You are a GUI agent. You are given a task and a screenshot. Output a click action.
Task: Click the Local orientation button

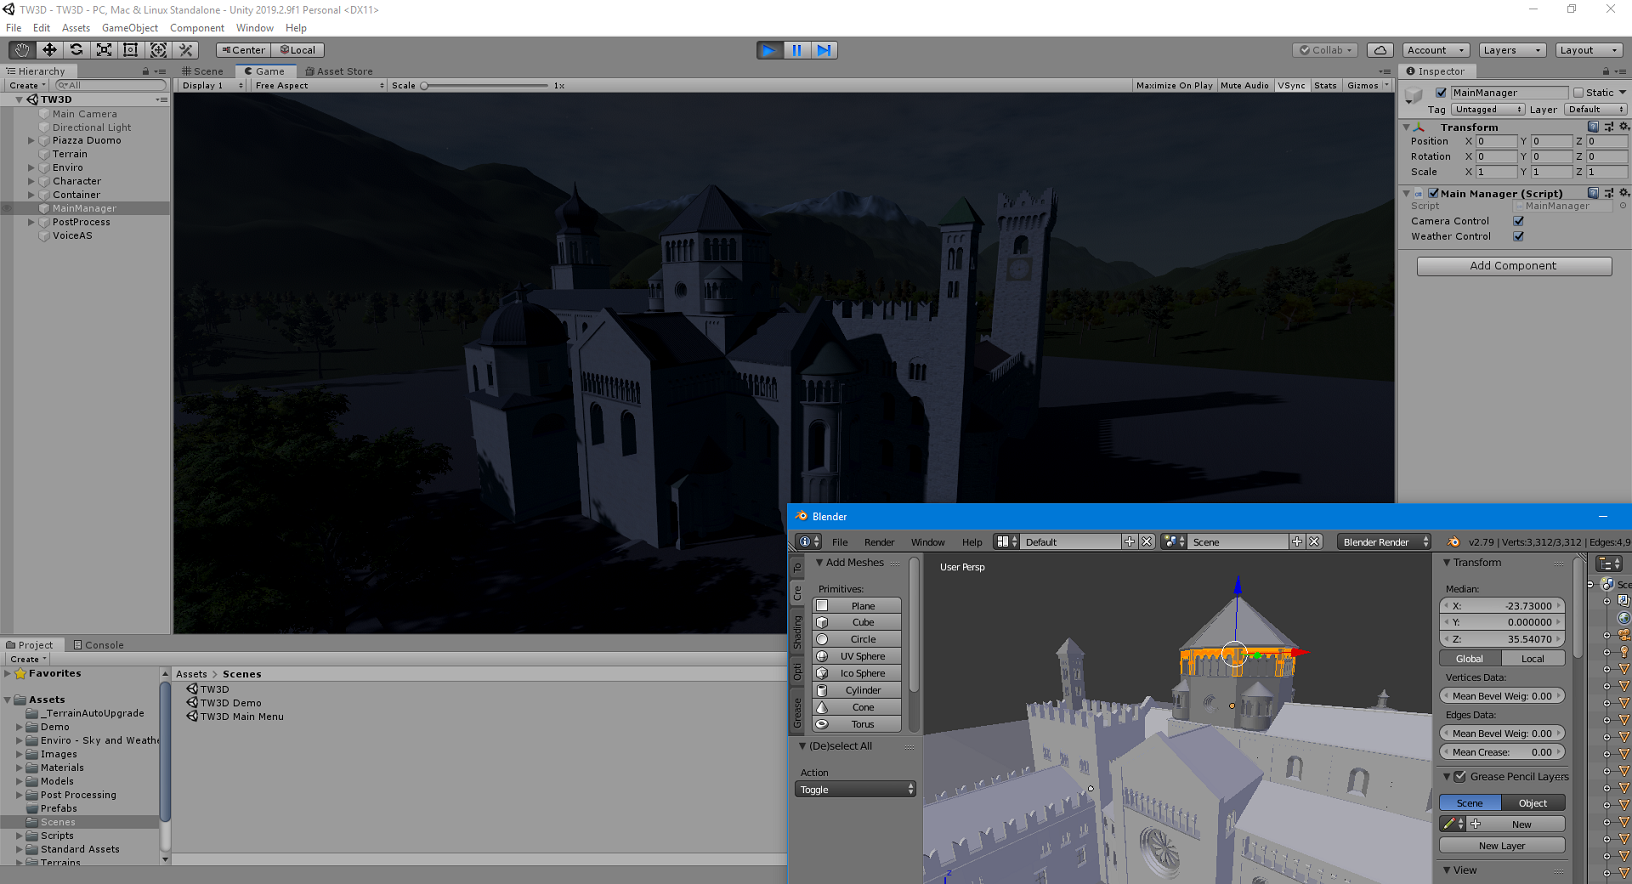(298, 50)
